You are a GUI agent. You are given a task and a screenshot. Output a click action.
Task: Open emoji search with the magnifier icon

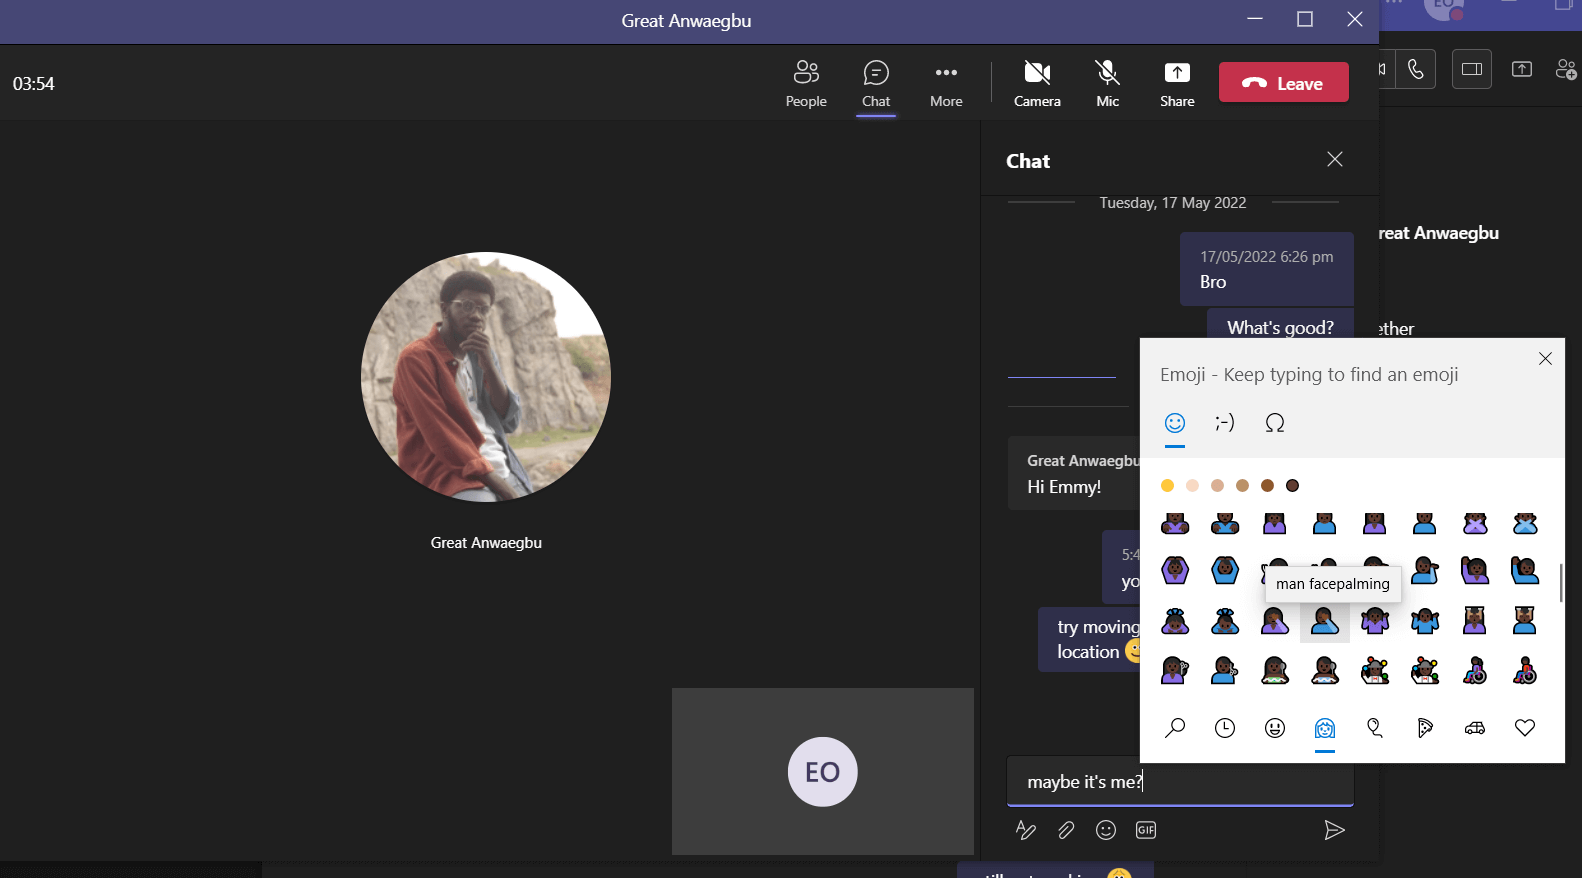(x=1175, y=728)
